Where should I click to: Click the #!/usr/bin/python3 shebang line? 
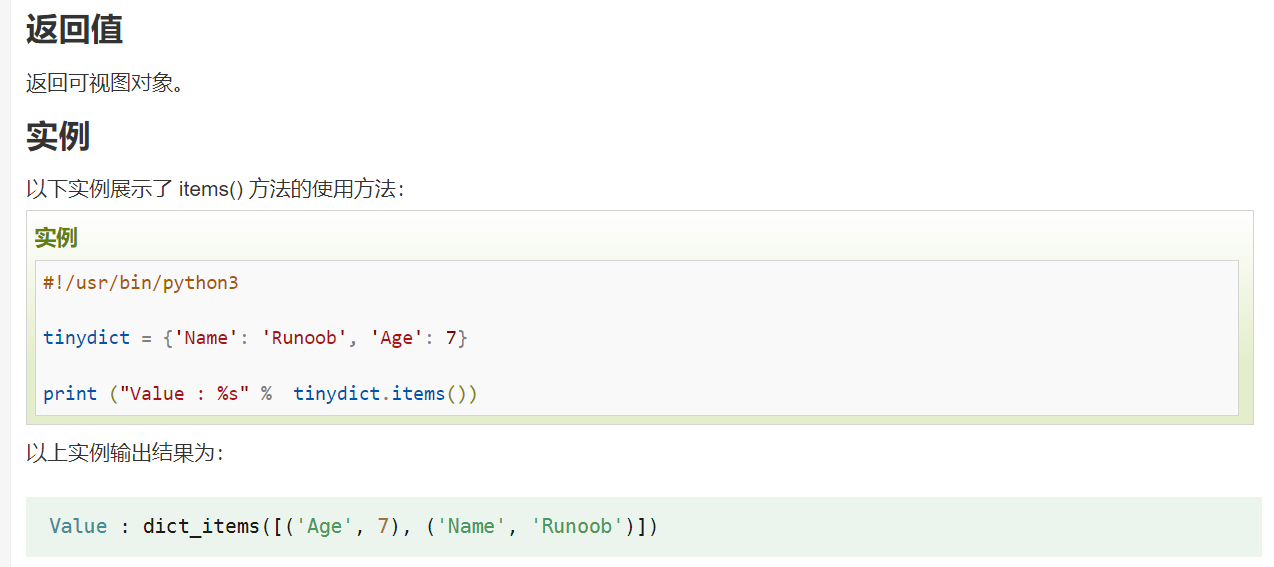point(141,283)
